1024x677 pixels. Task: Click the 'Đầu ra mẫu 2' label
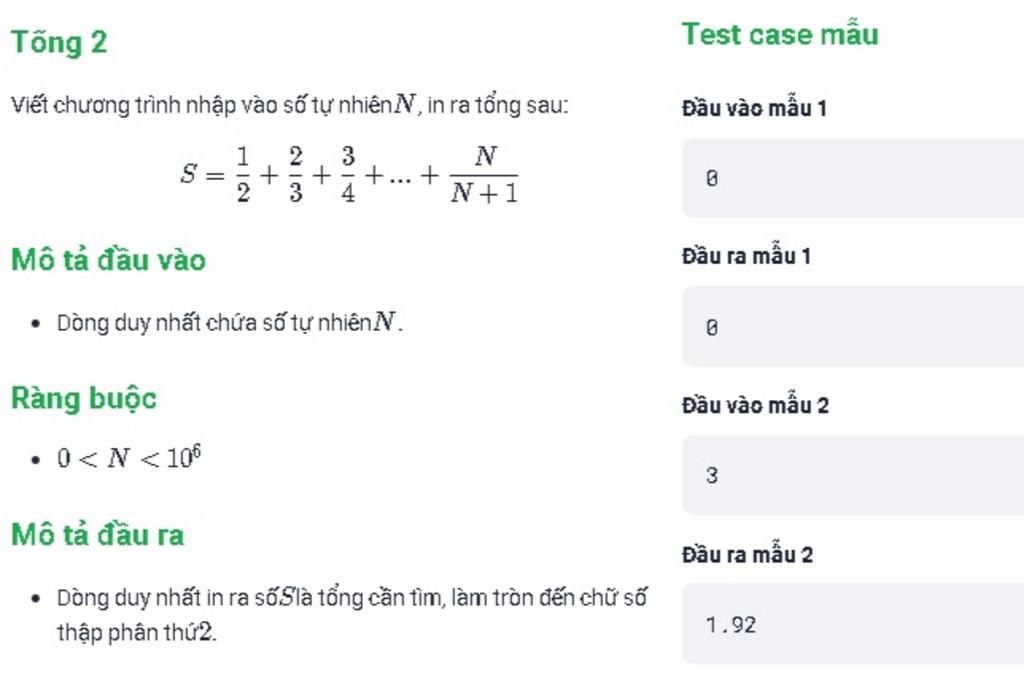tap(748, 554)
